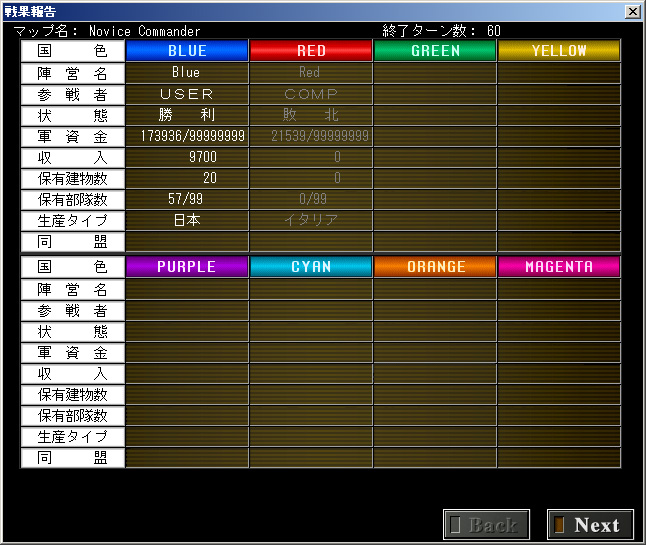The width and height of the screenshot is (646, 545).
Task: Click the USER participant cell
Action: [x=187, y=94]
